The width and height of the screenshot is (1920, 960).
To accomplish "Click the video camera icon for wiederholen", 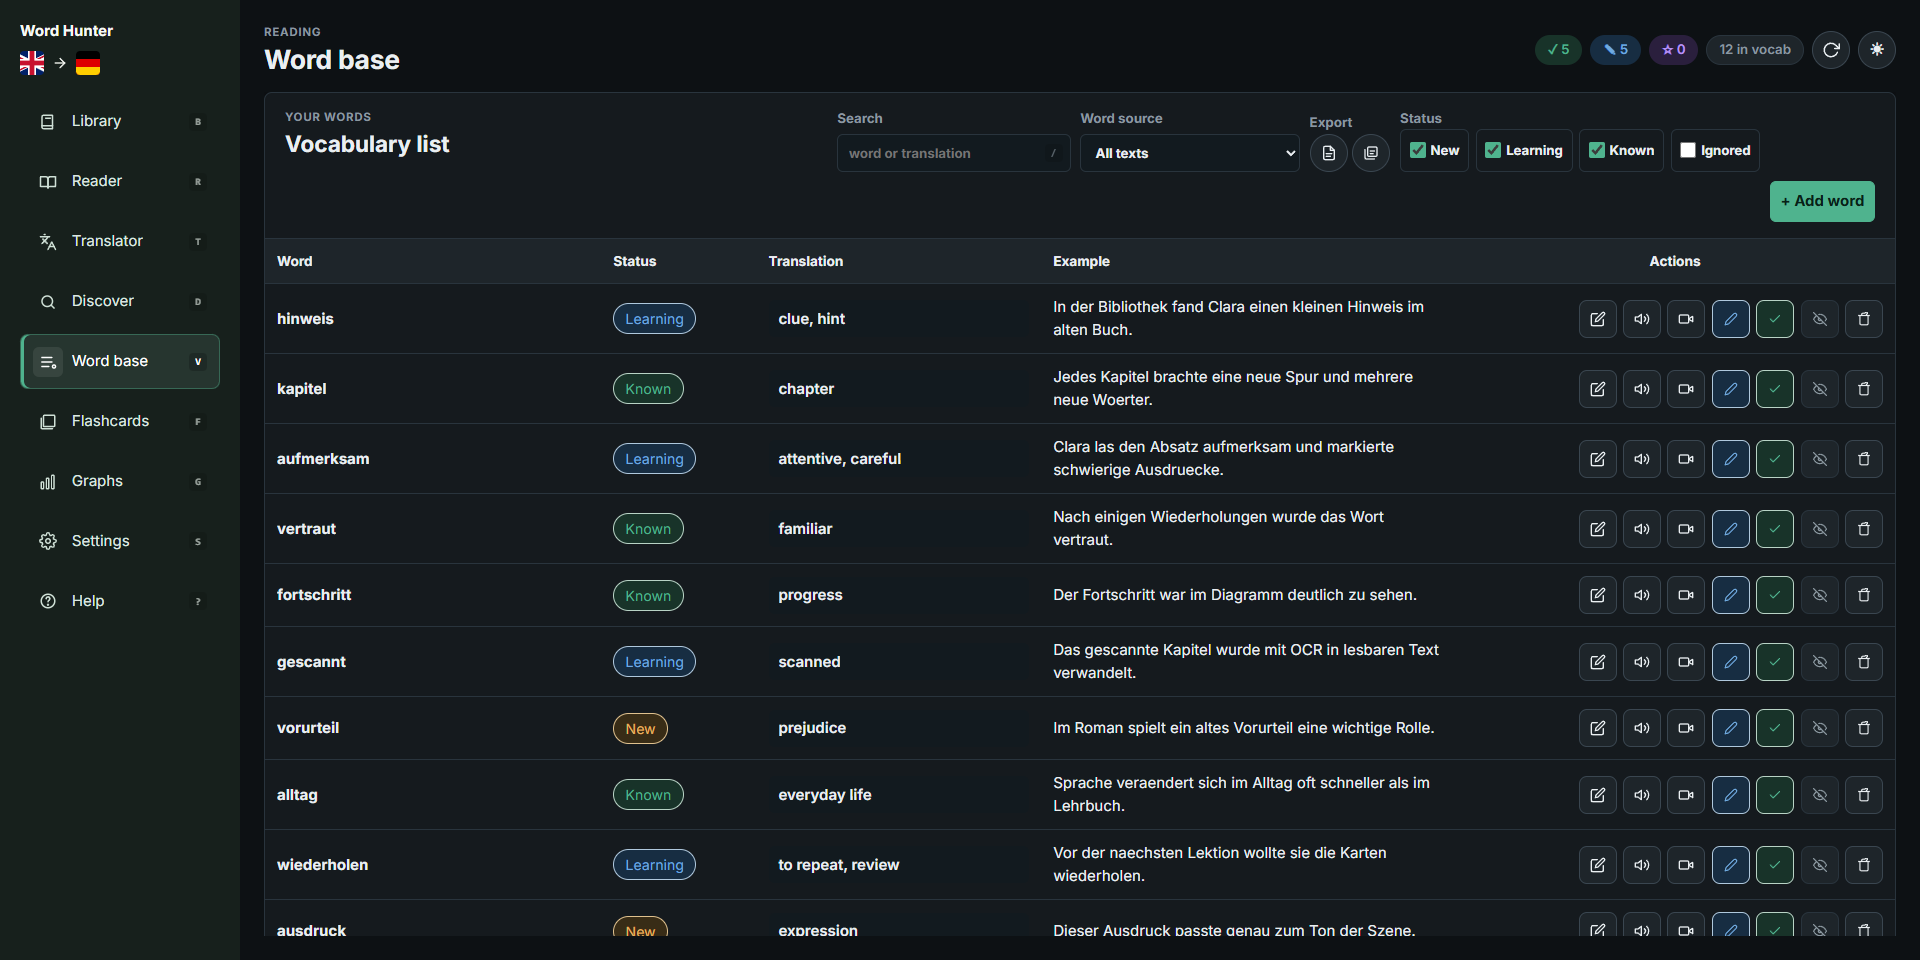I will coord(1686,865).
